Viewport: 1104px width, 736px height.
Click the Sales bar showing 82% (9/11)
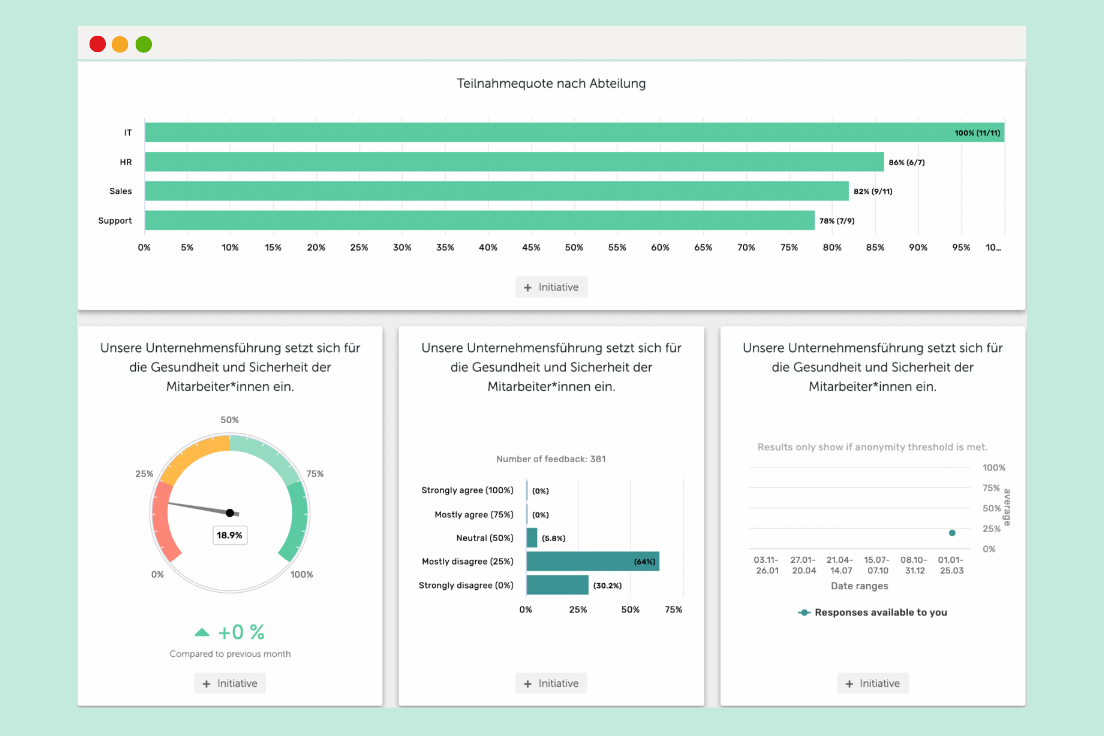[497, 191]
